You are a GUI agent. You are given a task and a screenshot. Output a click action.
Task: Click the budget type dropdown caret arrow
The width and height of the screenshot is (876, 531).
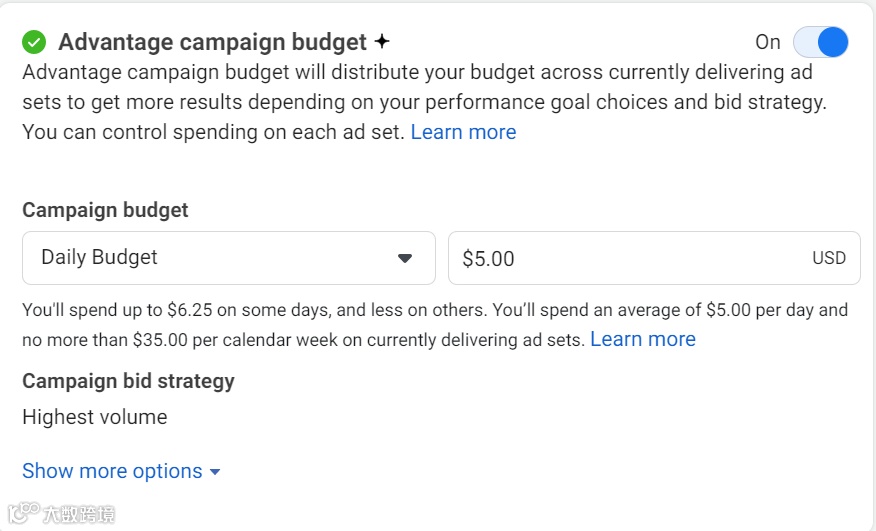point(405,258)
